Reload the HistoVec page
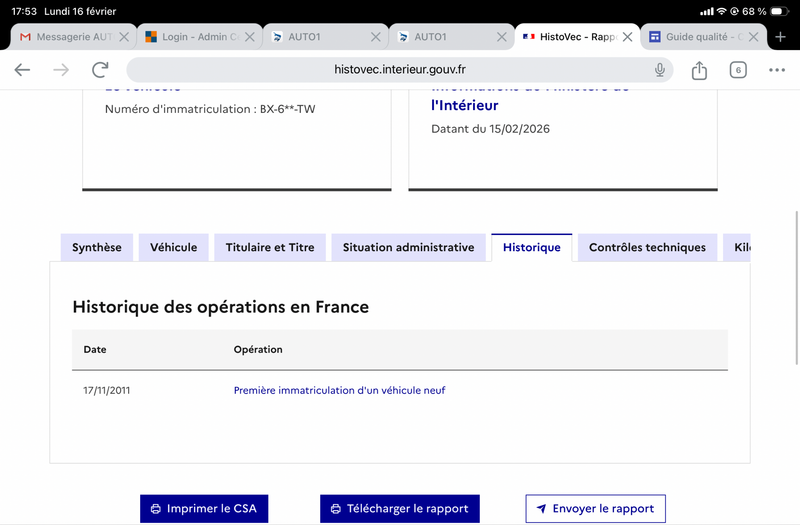The height and width of the screenshot is (525, 800). click(x=100, y=69)
